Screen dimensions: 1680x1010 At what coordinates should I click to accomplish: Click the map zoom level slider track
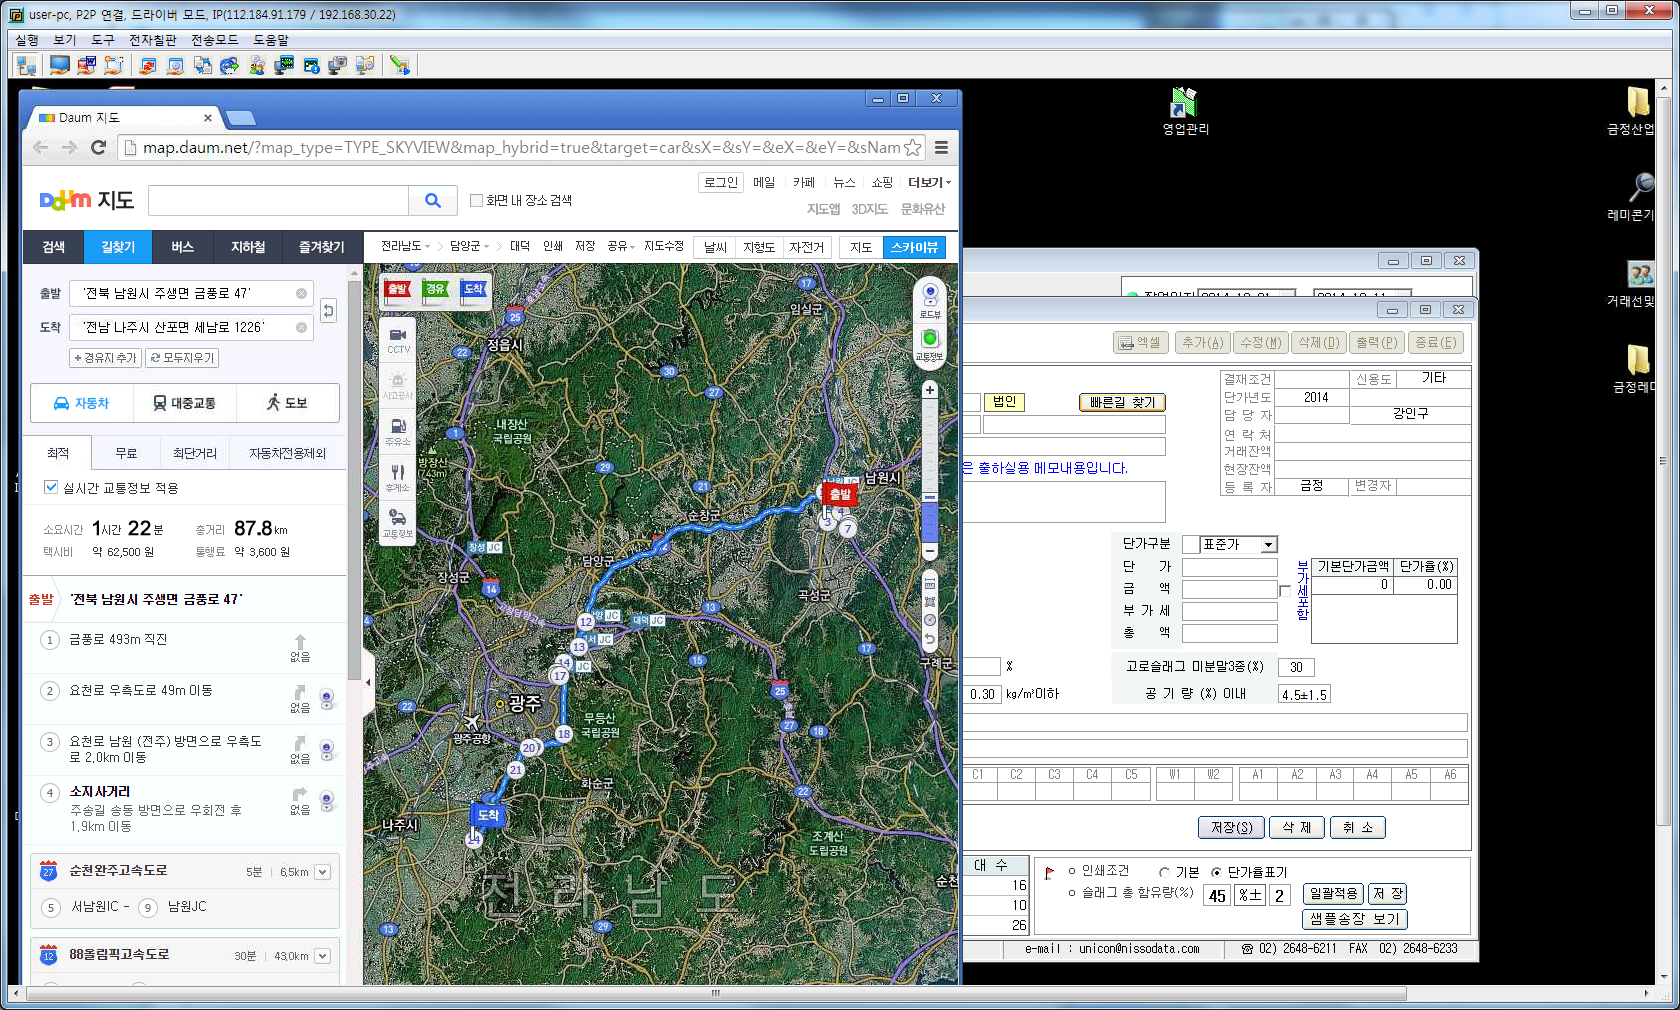pos(930,470)
